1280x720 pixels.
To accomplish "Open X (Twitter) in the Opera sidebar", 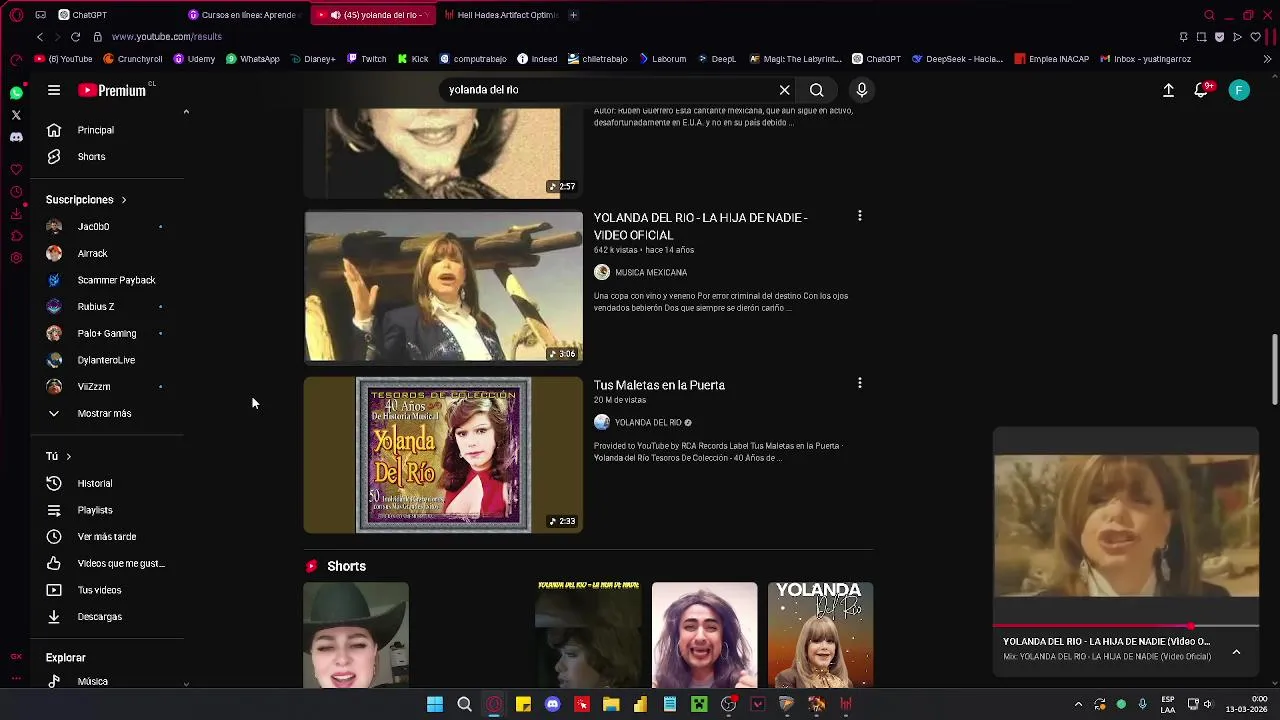I will (x=16, y=115).
